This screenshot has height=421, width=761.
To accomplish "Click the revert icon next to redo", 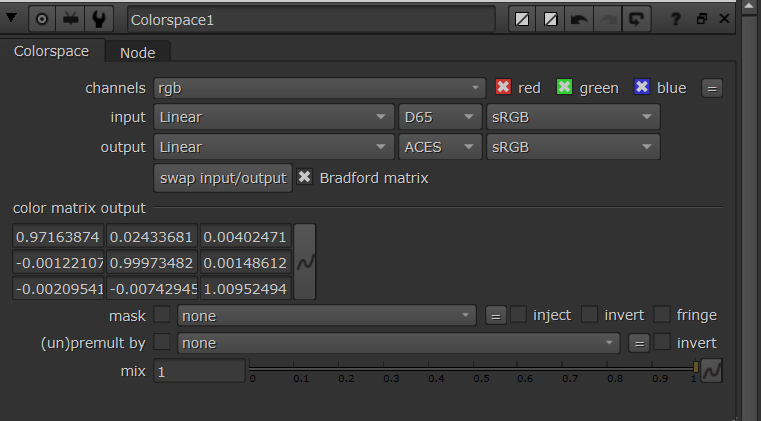I will coord(636,19).
